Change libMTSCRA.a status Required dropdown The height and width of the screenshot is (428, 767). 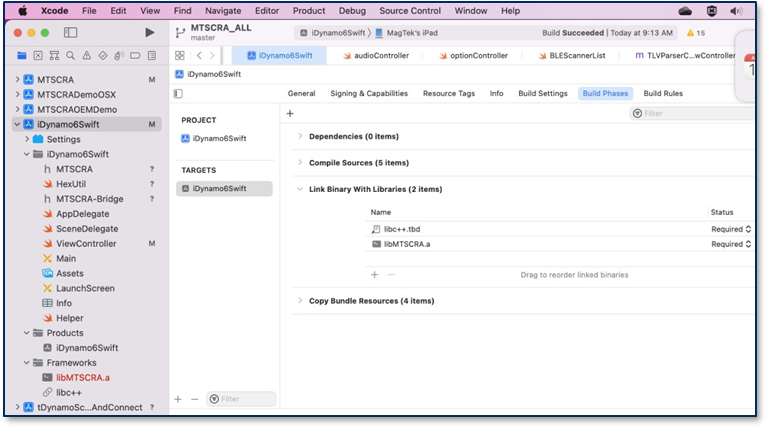coord(731,244)
